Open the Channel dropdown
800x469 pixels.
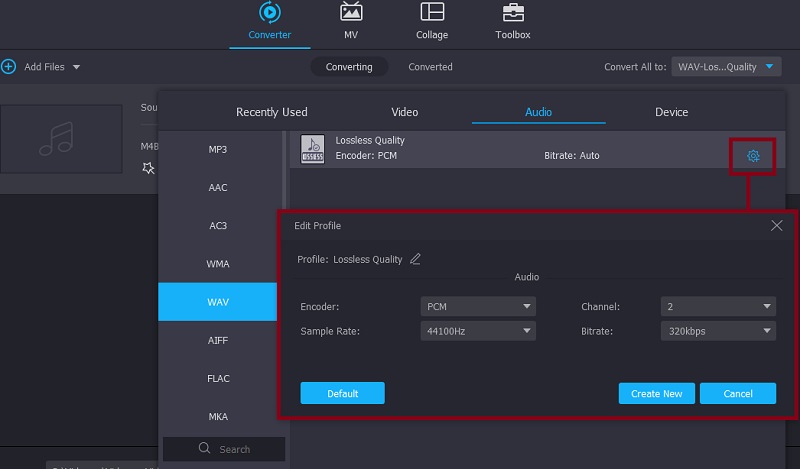click(718, 306)
